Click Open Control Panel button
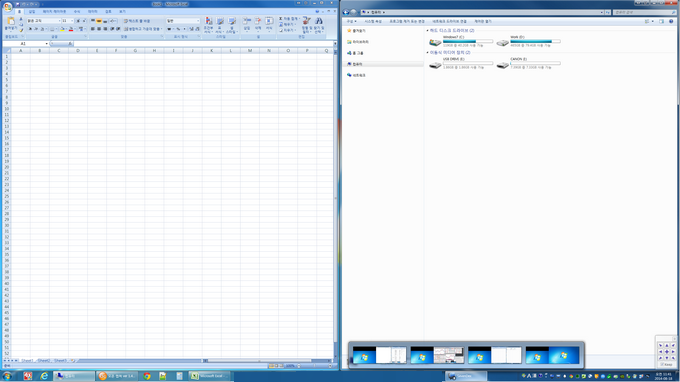The image size is (680, 382). tap(483, 21)
